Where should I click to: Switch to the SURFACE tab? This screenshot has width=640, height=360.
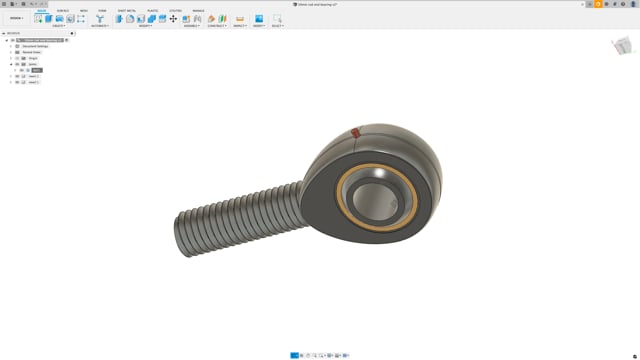63,11
